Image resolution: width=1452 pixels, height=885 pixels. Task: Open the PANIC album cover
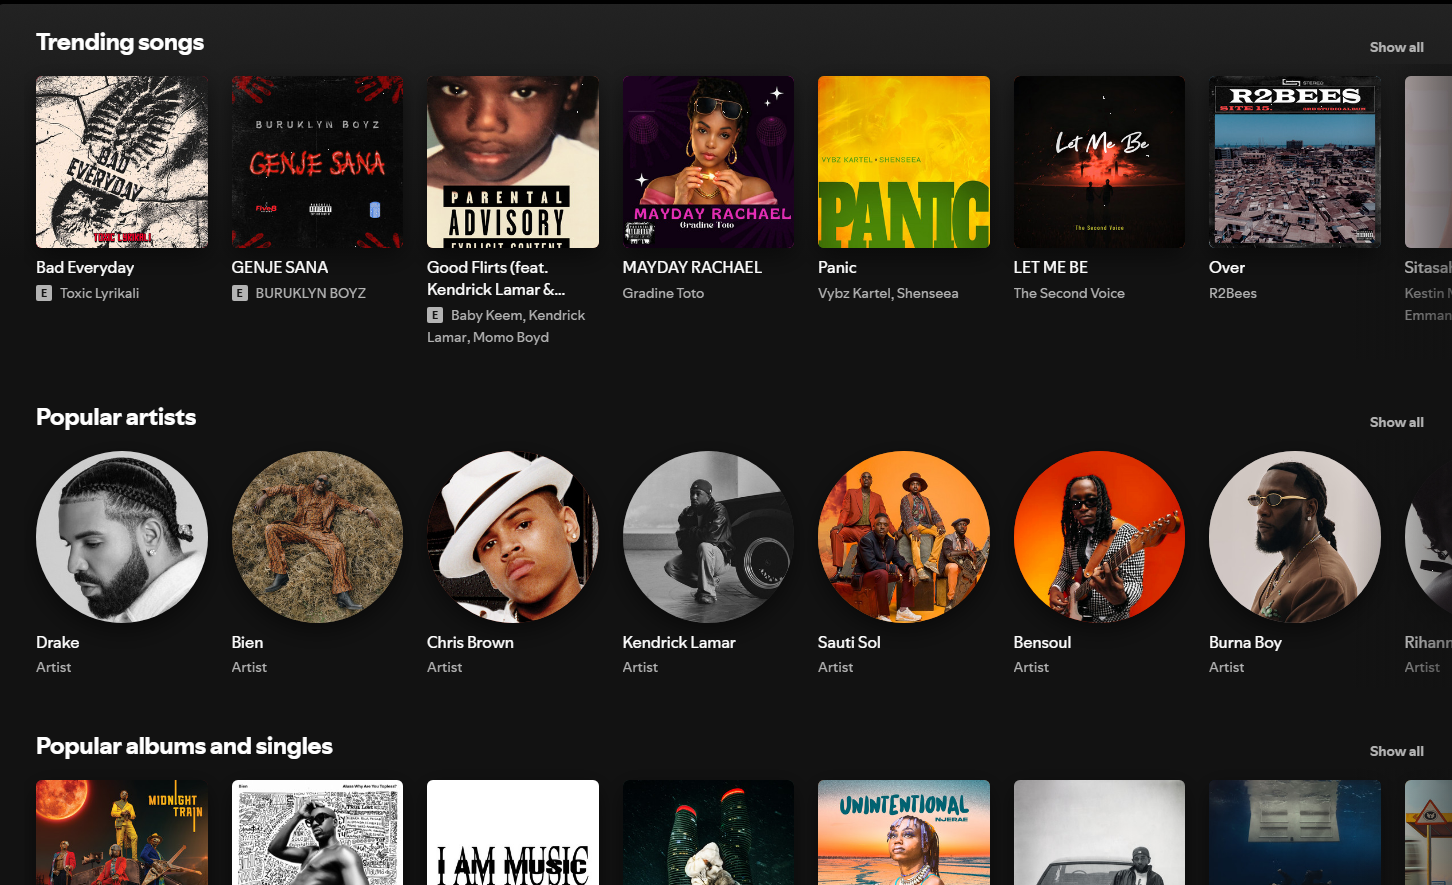coord(903,161)
